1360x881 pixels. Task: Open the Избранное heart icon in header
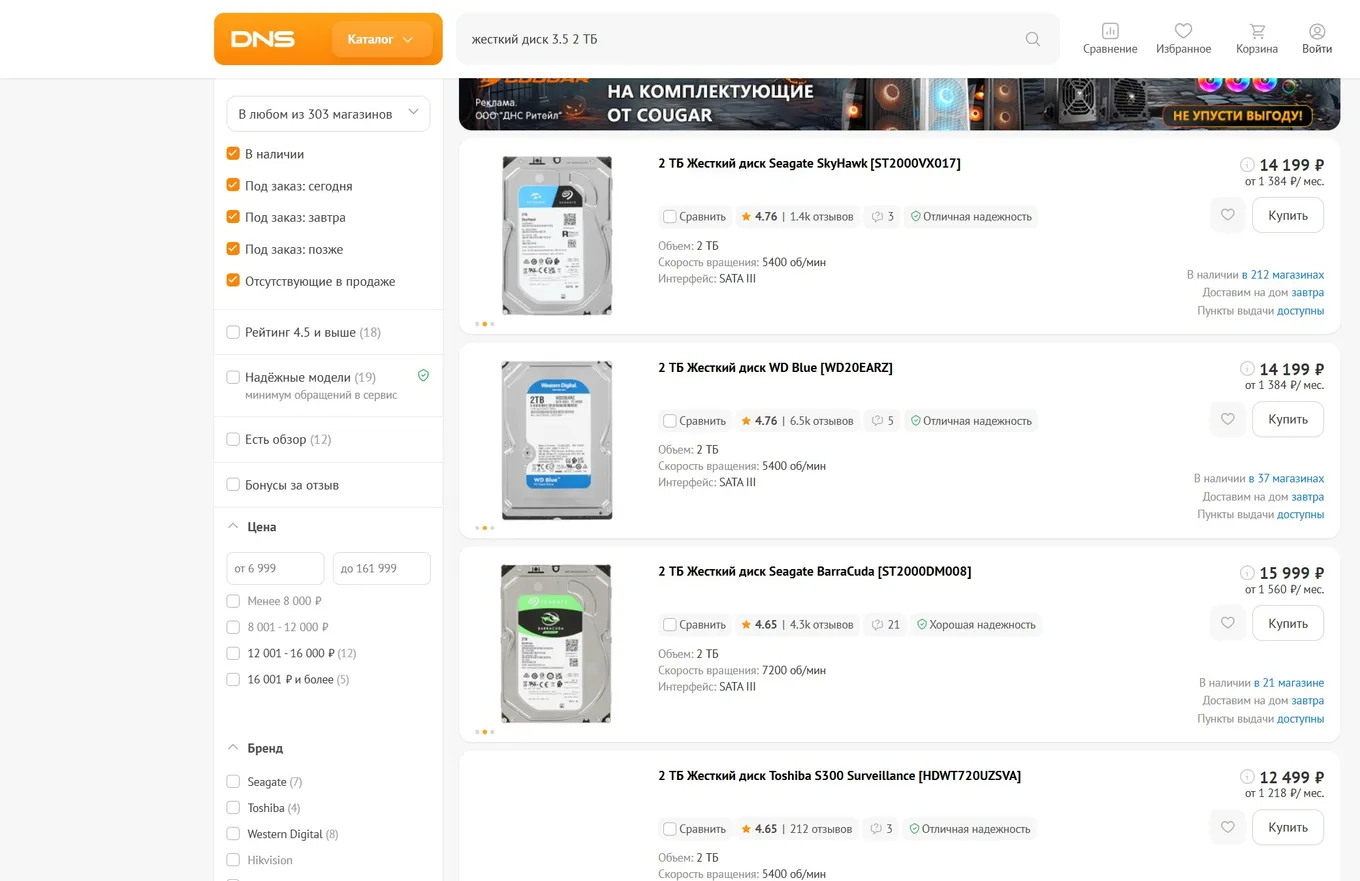pyautogui.click(x=1183, y=31)
